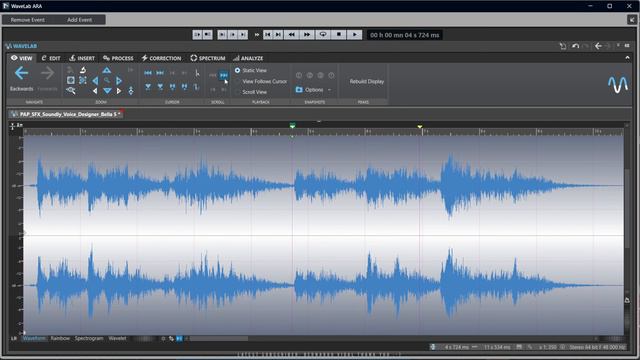Stop playback with the Stop button
Image resolution: width=640 pixels, height=360 pixels.
[338, 35]
